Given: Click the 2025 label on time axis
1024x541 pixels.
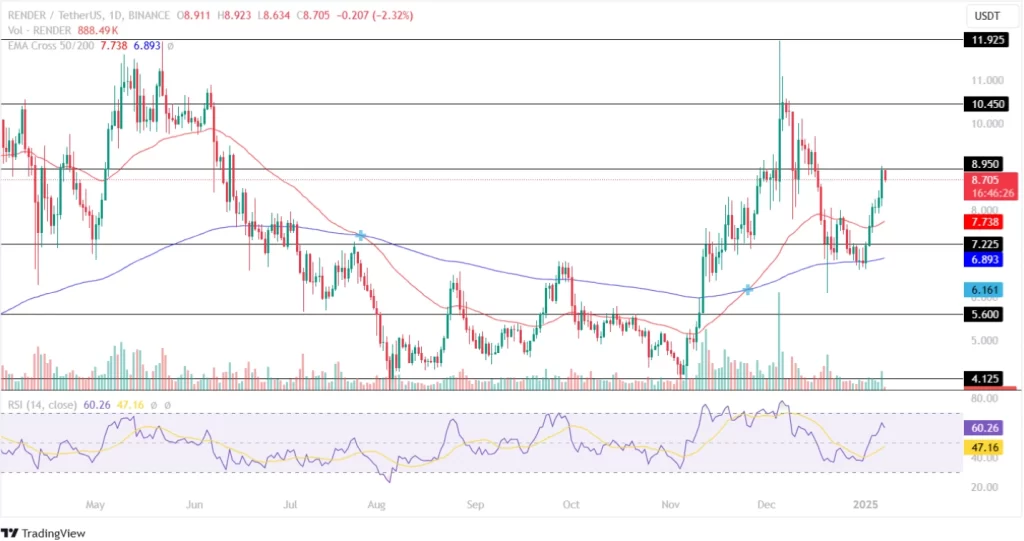Looking at the screenshot, I should point(866,505).
